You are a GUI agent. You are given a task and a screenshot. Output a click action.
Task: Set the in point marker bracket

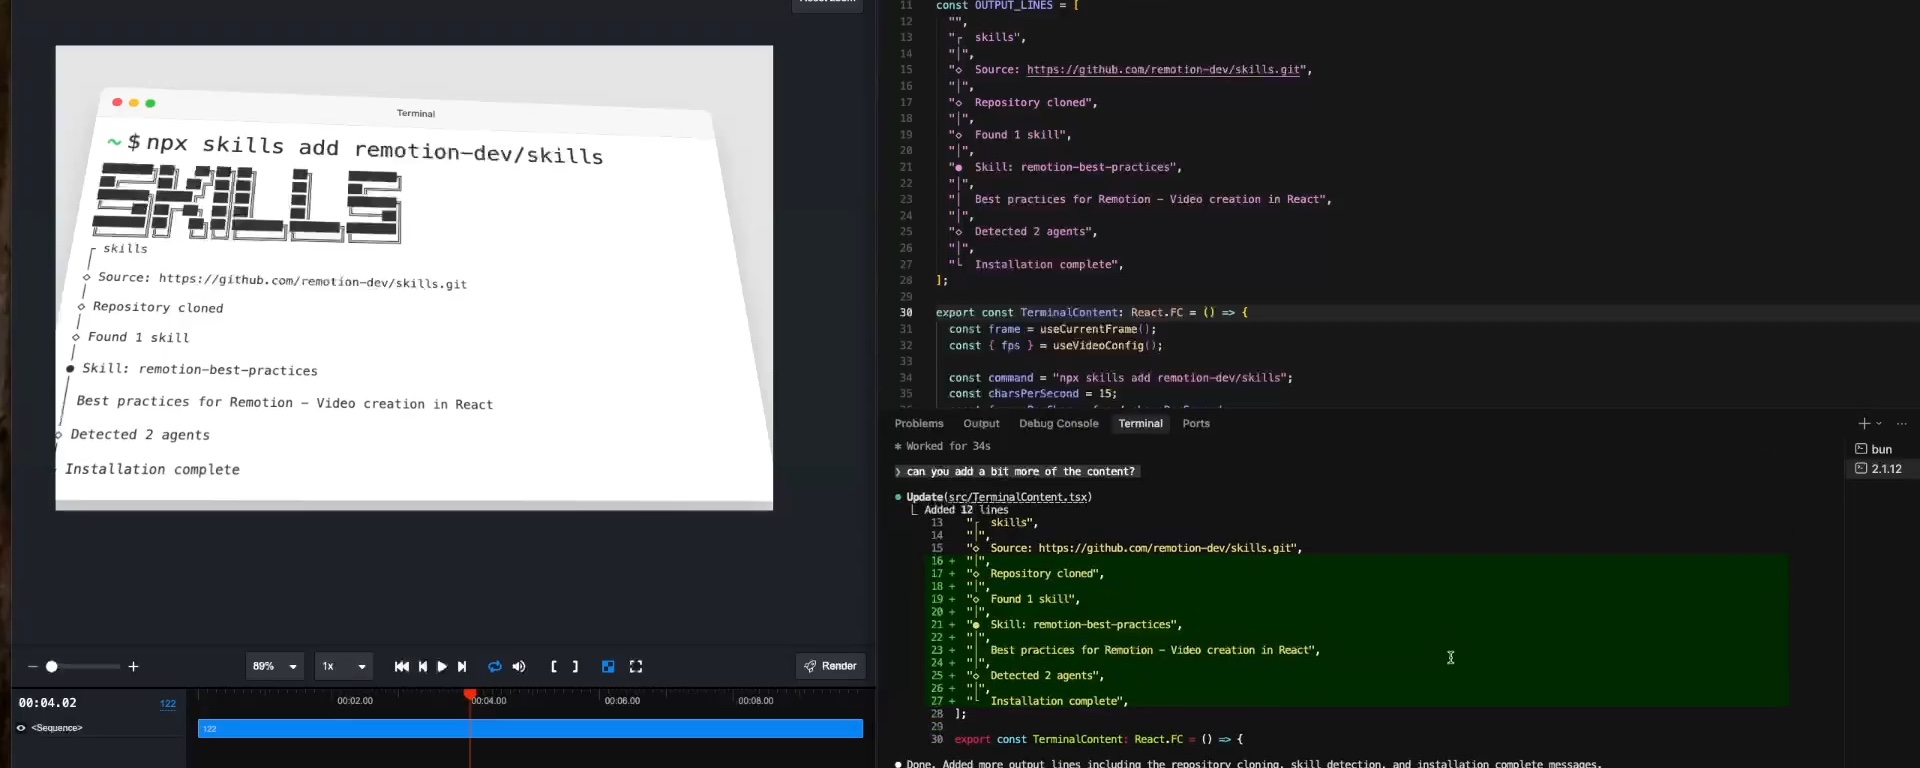click(x=554, y=667)
